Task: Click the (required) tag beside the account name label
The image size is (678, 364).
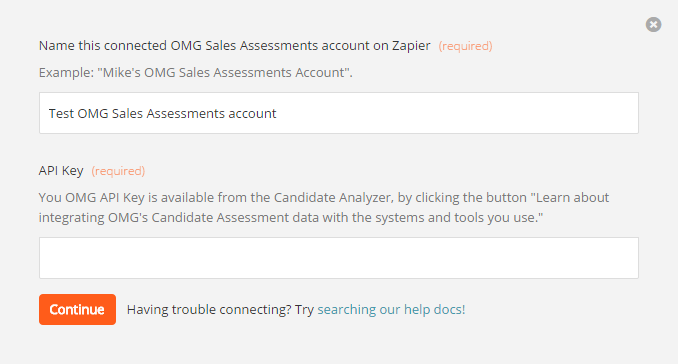Action: coord(465,46)
